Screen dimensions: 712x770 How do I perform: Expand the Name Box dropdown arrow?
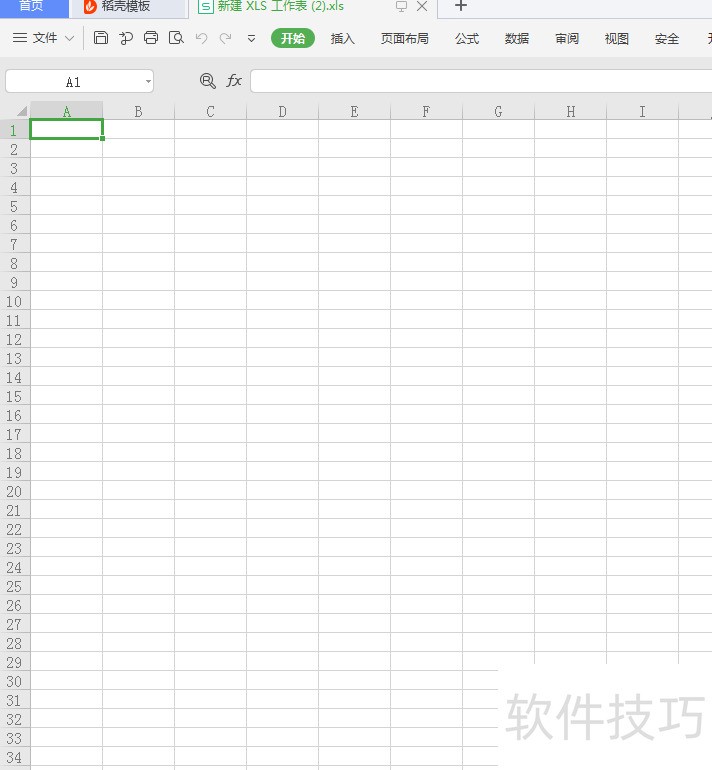tap(148, 82)
